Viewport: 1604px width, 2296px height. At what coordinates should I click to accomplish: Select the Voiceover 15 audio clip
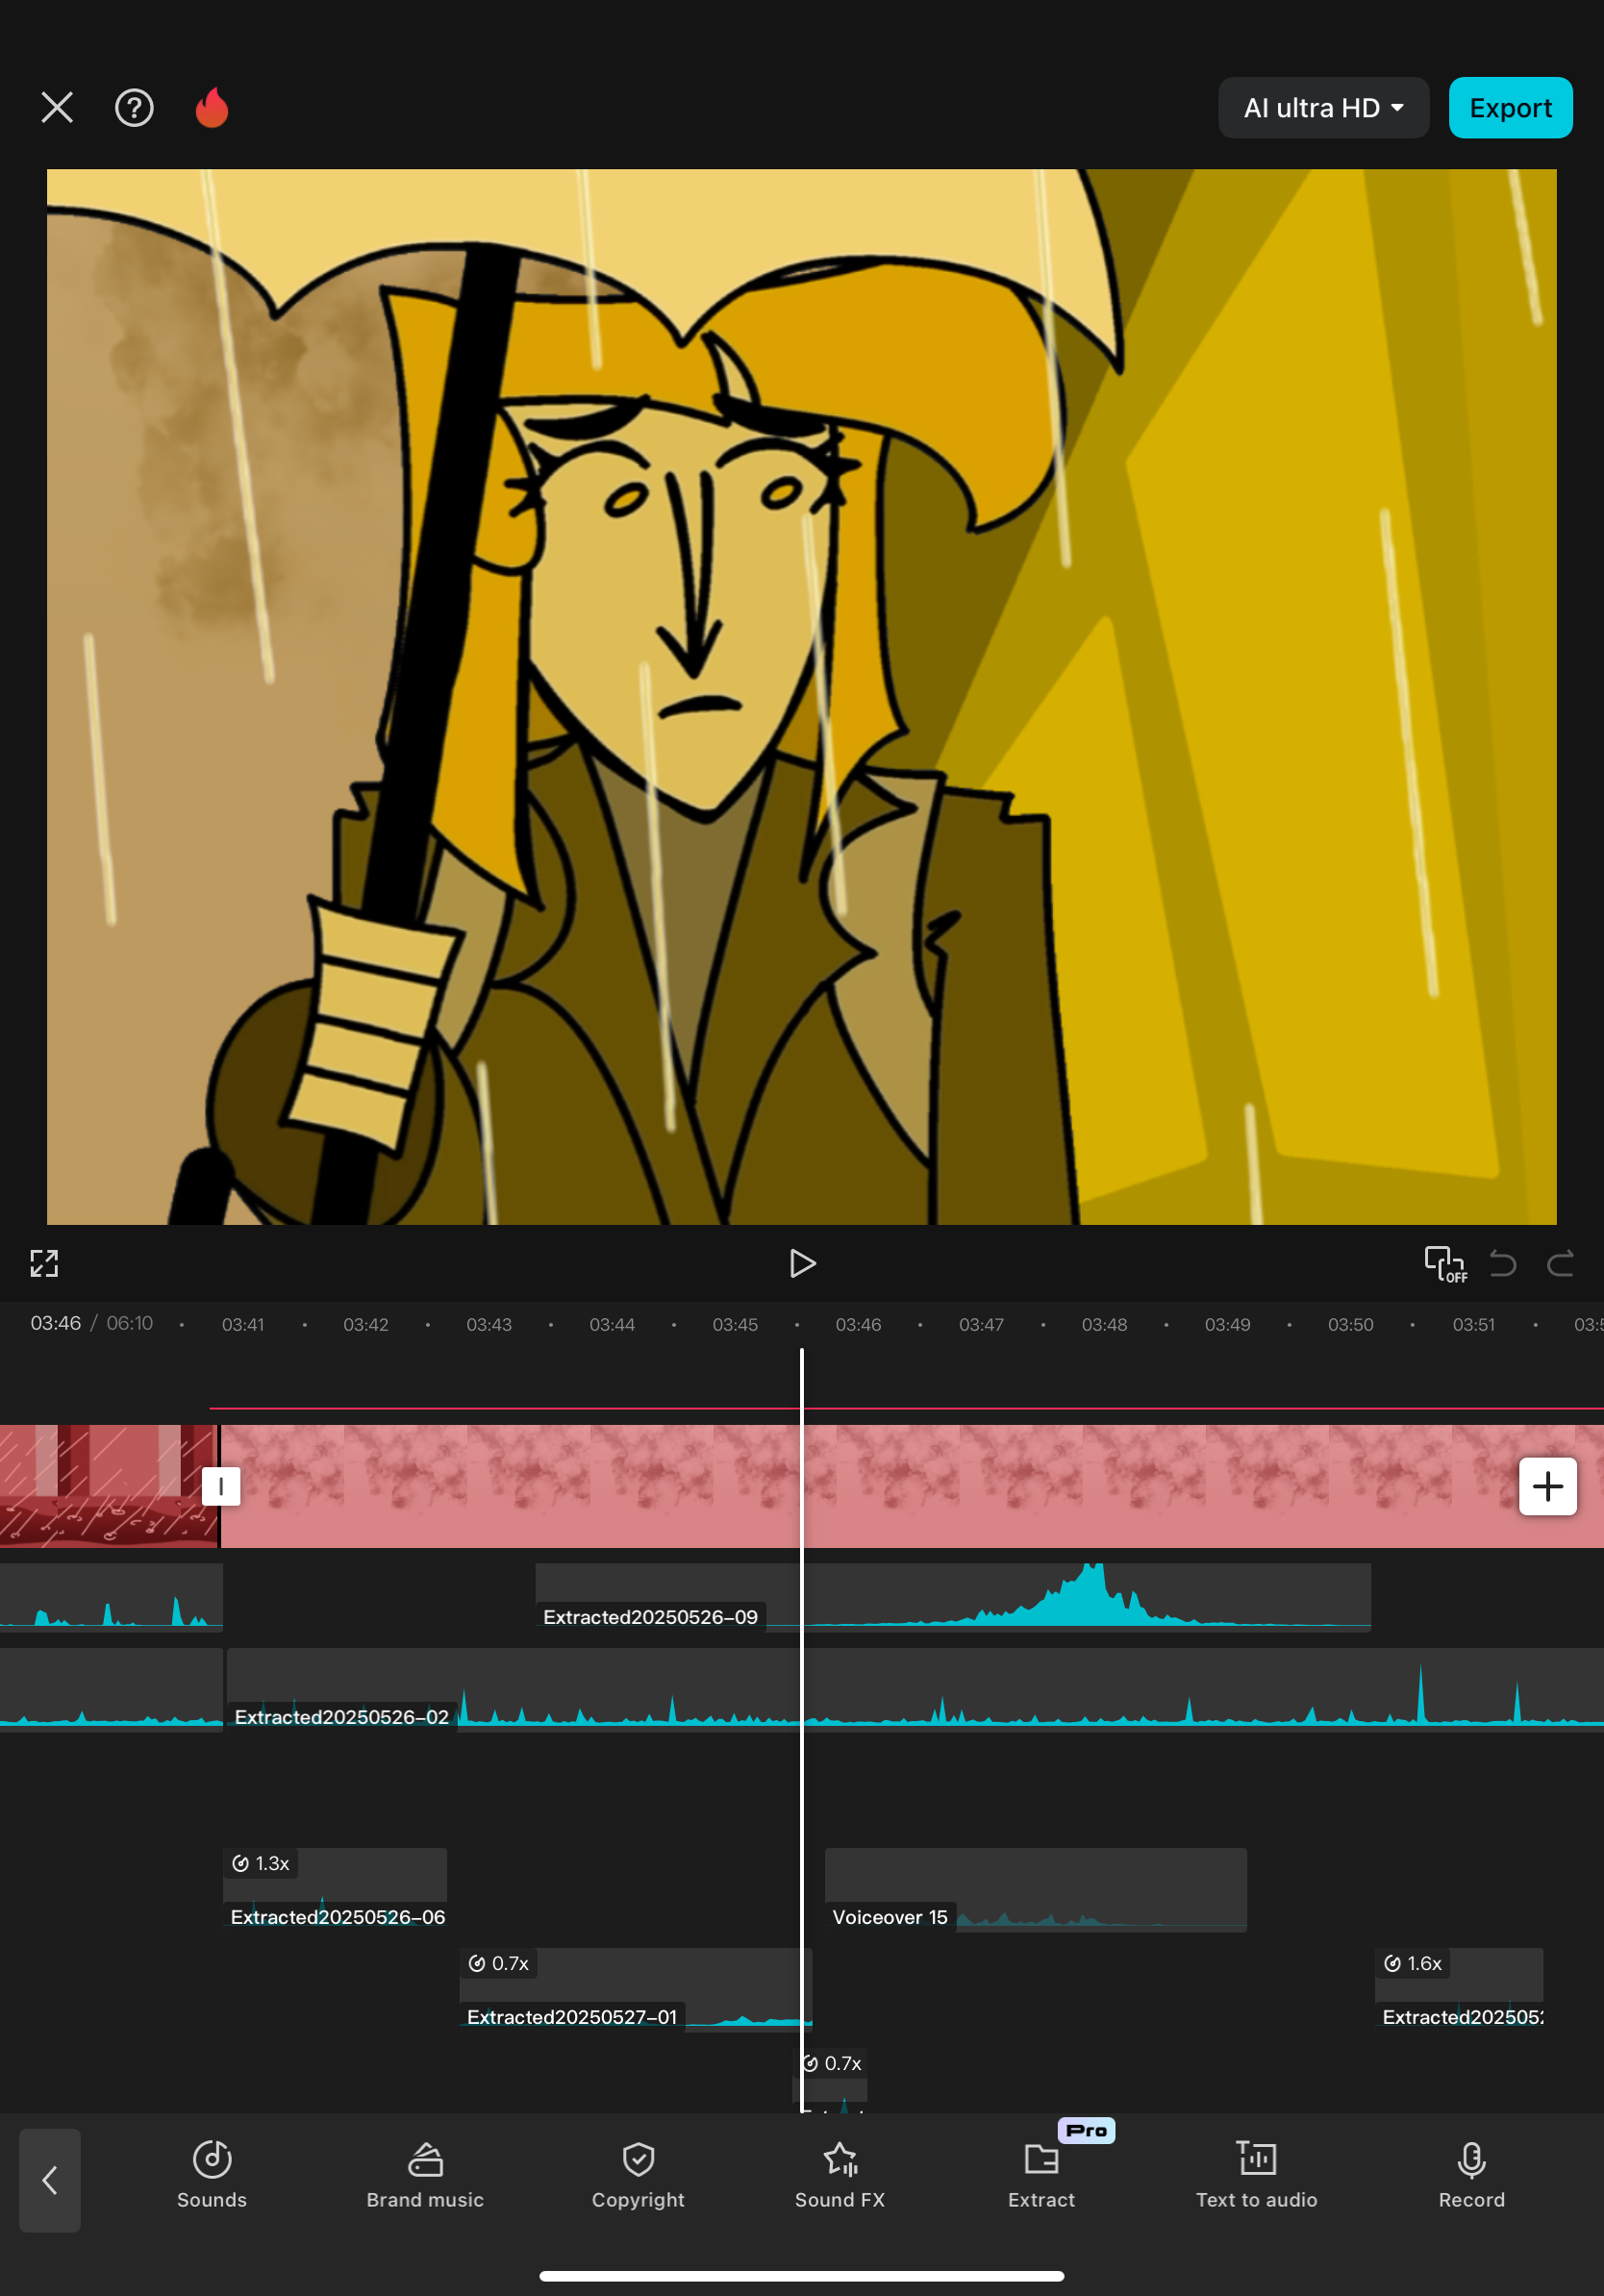[1035, 1889]
